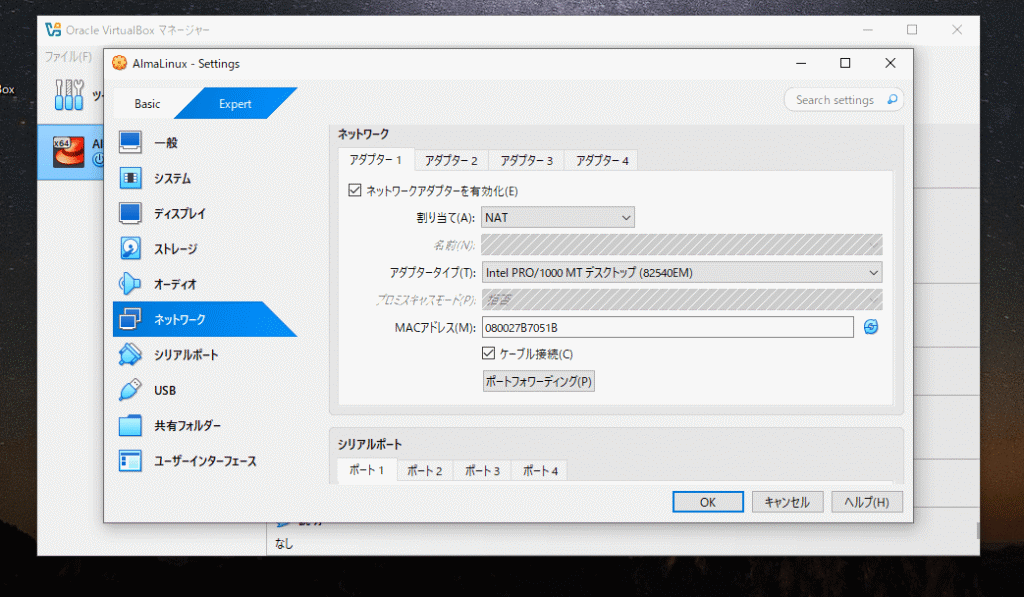Switch to the Expert mode tab
The image size is (1024, 597).
(x=235, y=104)
